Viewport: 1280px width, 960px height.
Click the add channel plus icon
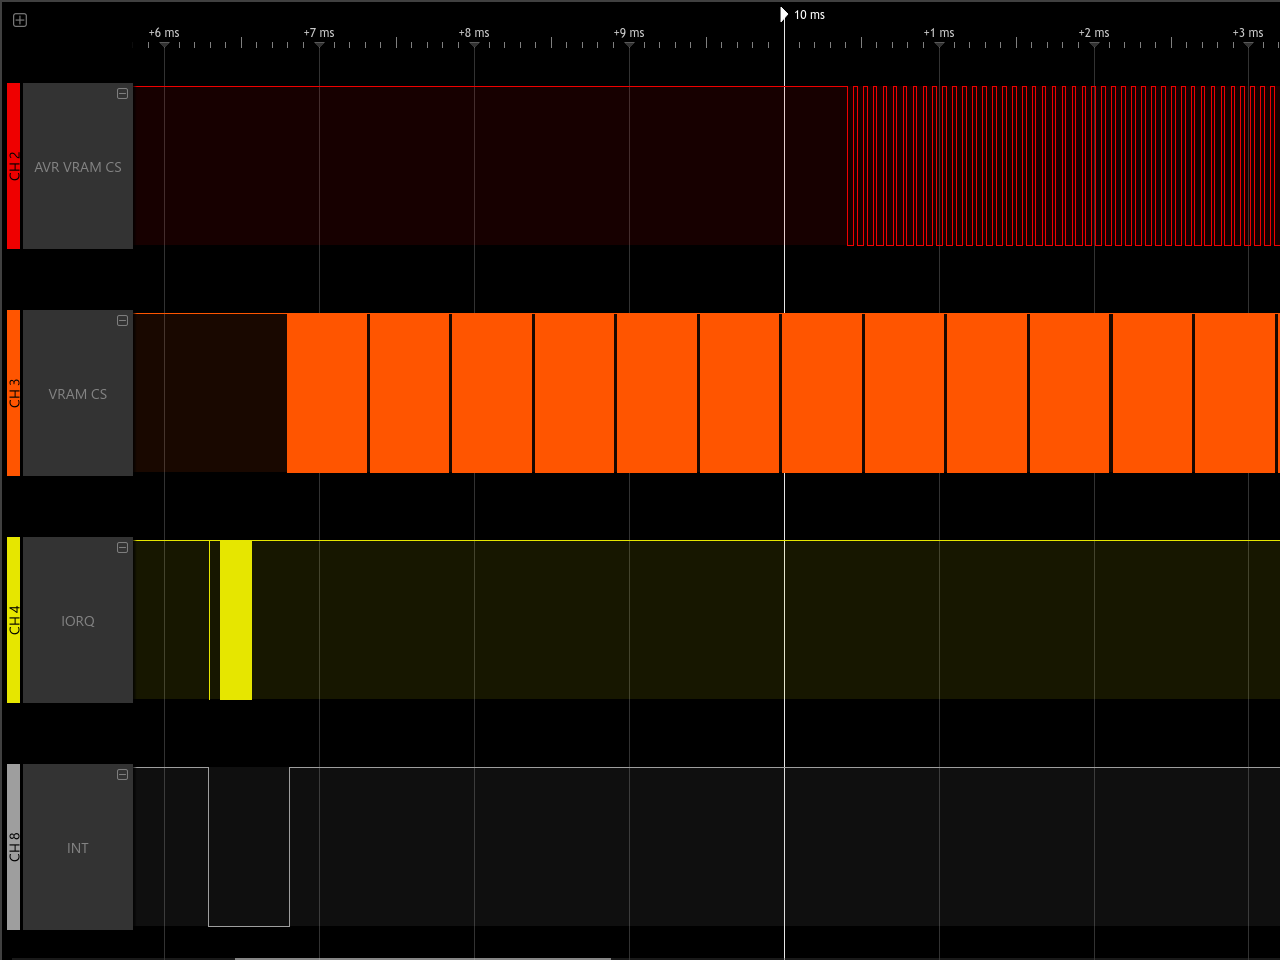click(20, 20)
